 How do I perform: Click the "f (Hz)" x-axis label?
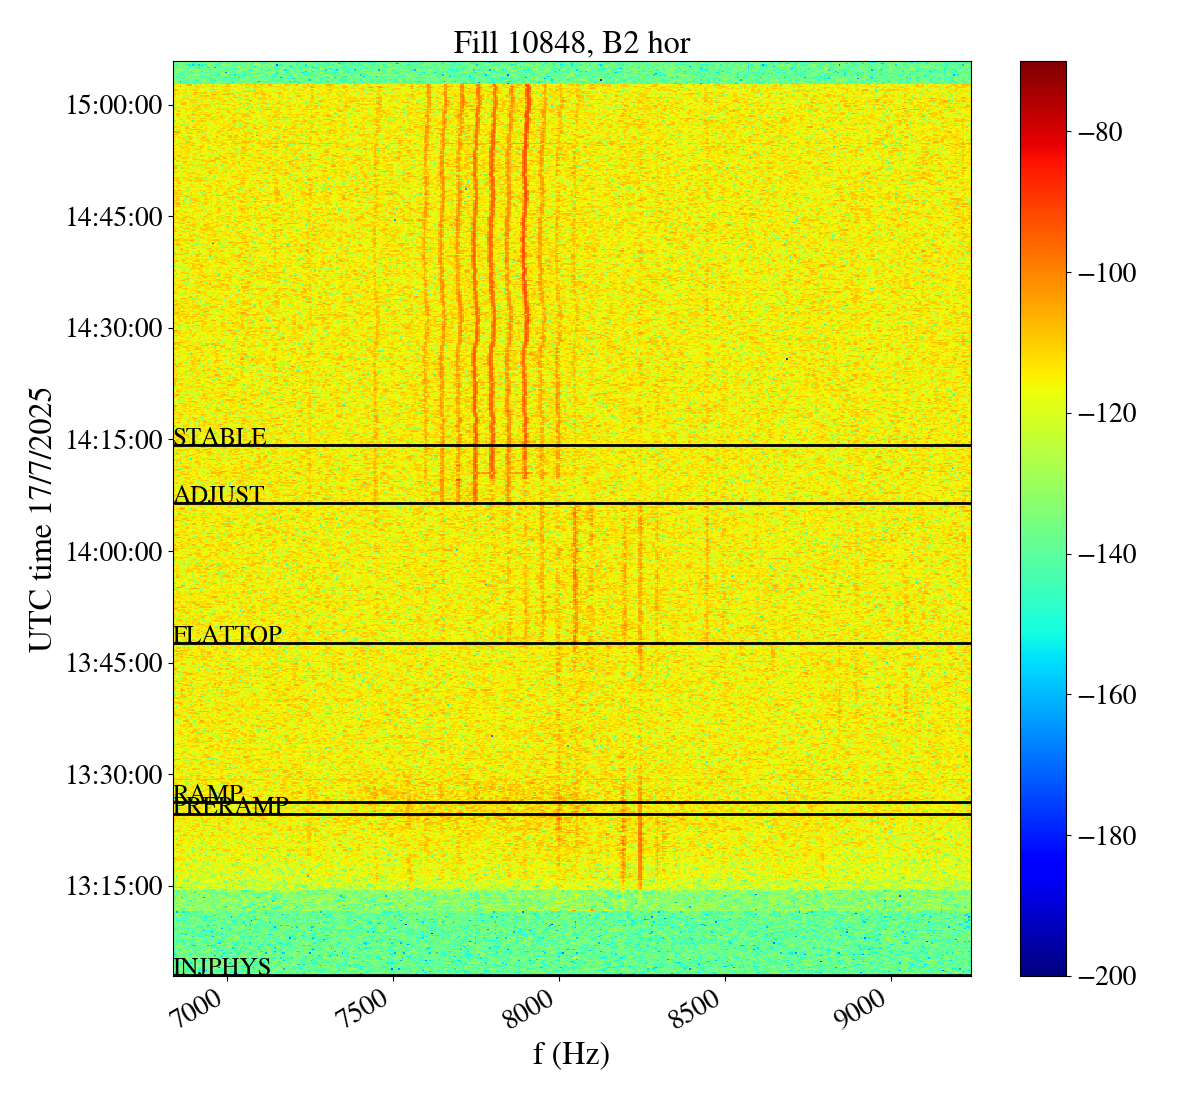point(571,1054)
